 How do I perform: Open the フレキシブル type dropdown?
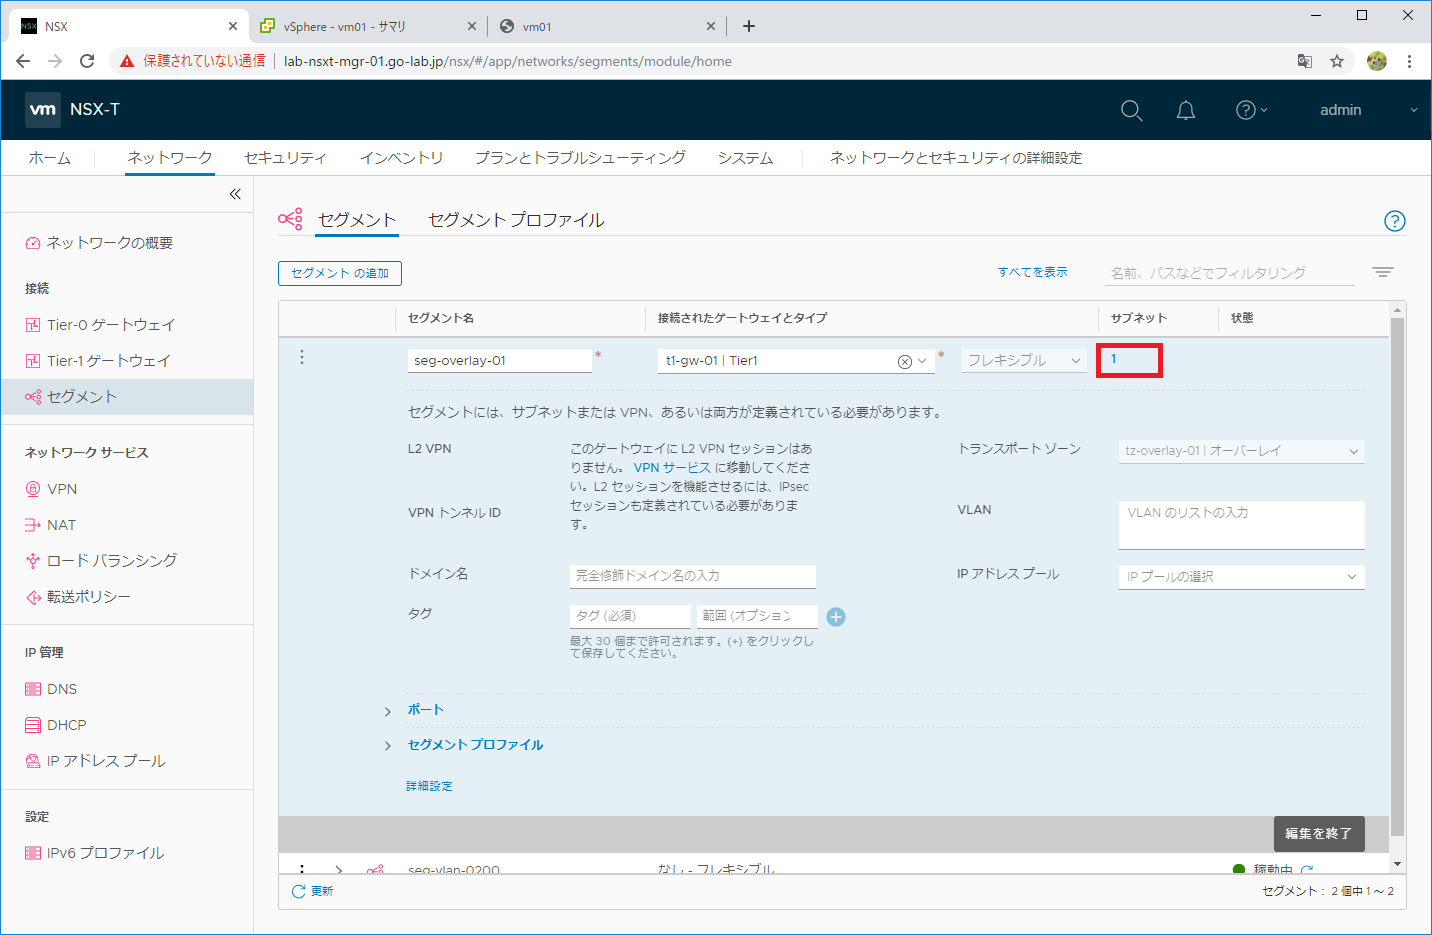pos(1024,361)
